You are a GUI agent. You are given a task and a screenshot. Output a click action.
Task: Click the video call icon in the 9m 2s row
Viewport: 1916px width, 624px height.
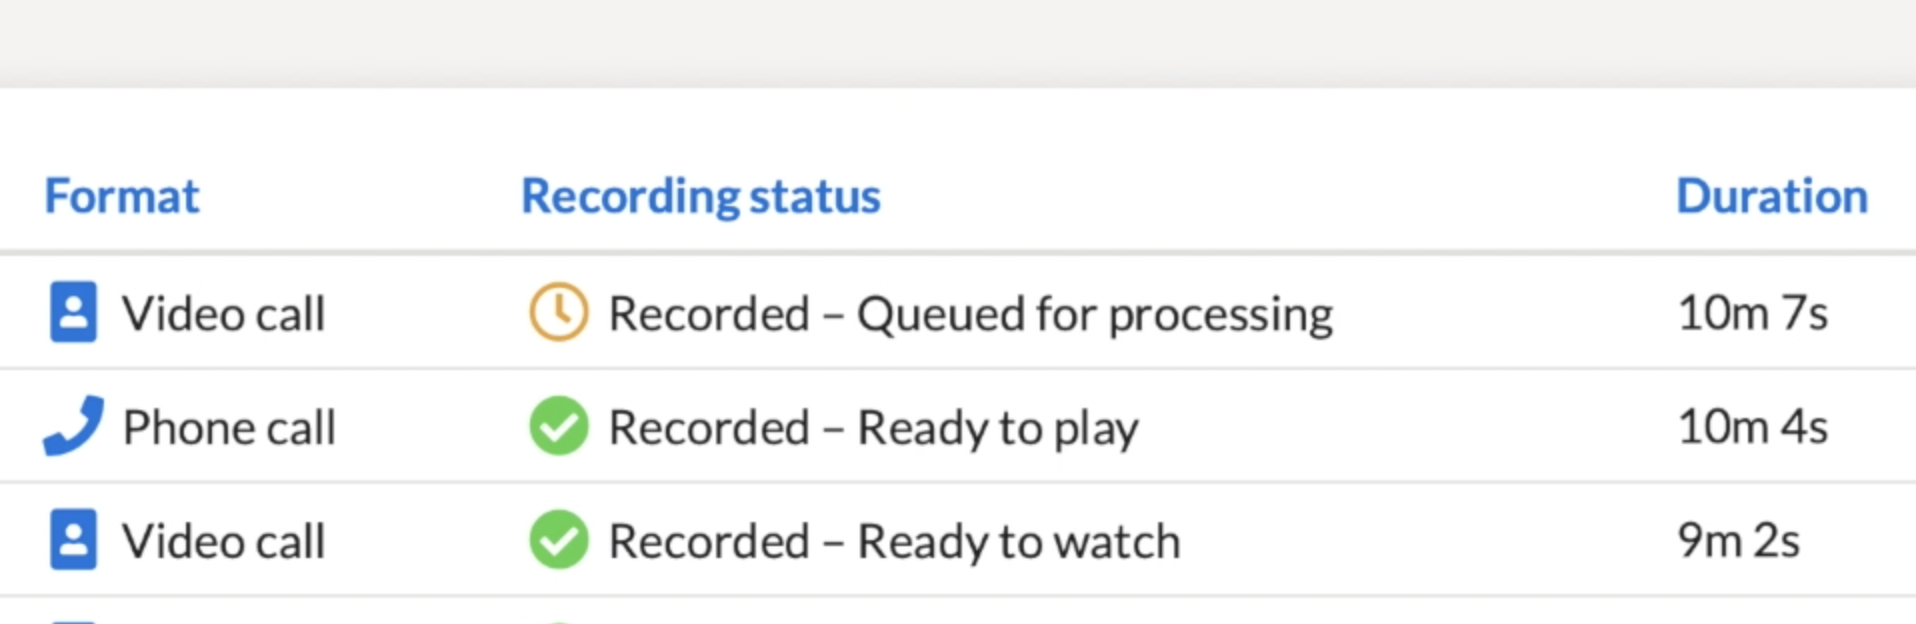pyautogui.click(x=73, y=540)
